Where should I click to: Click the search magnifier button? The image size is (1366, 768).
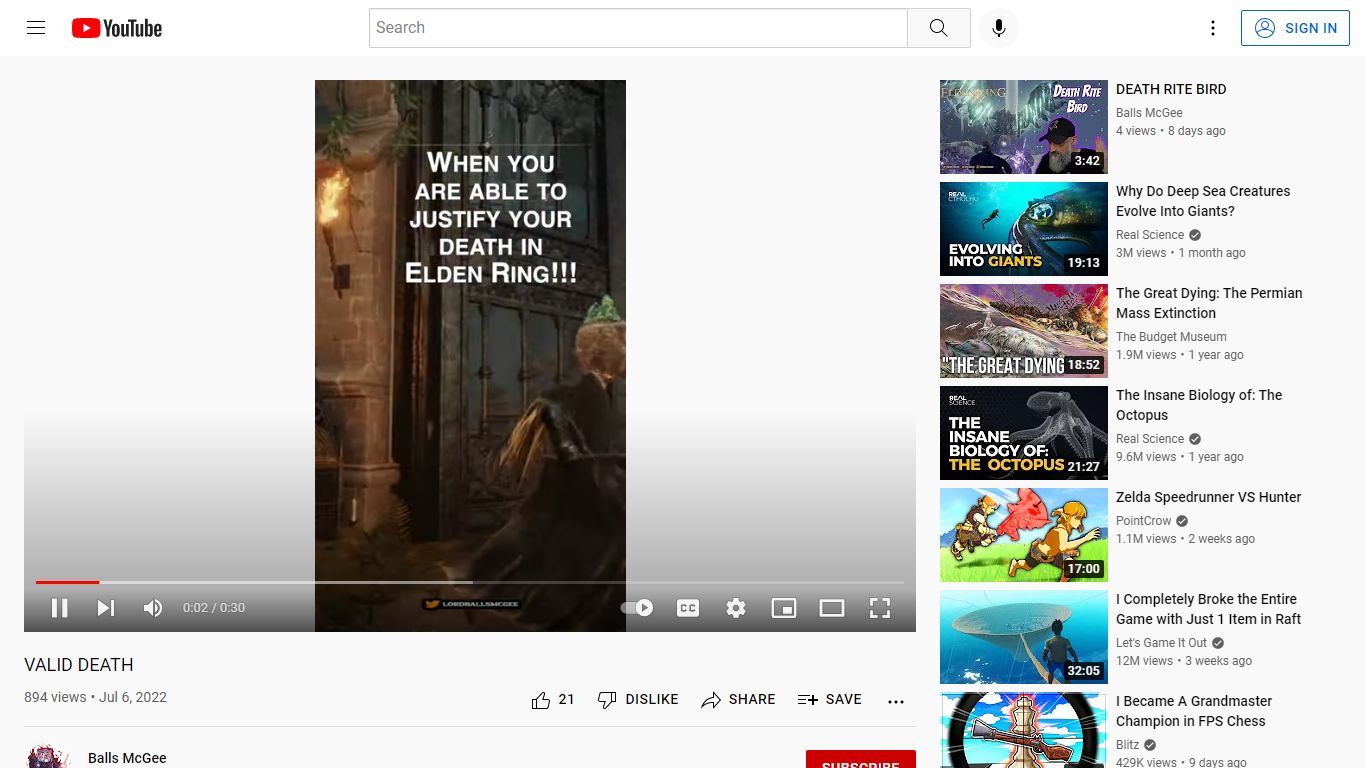coord(938,28)
